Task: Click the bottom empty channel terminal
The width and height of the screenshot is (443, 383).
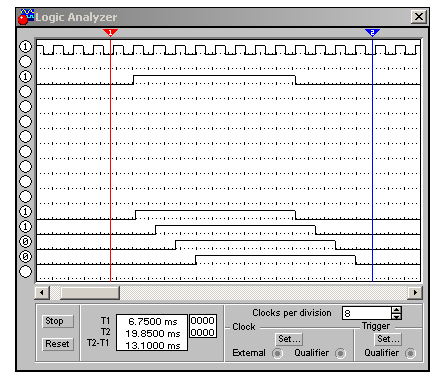Action: 26,271
